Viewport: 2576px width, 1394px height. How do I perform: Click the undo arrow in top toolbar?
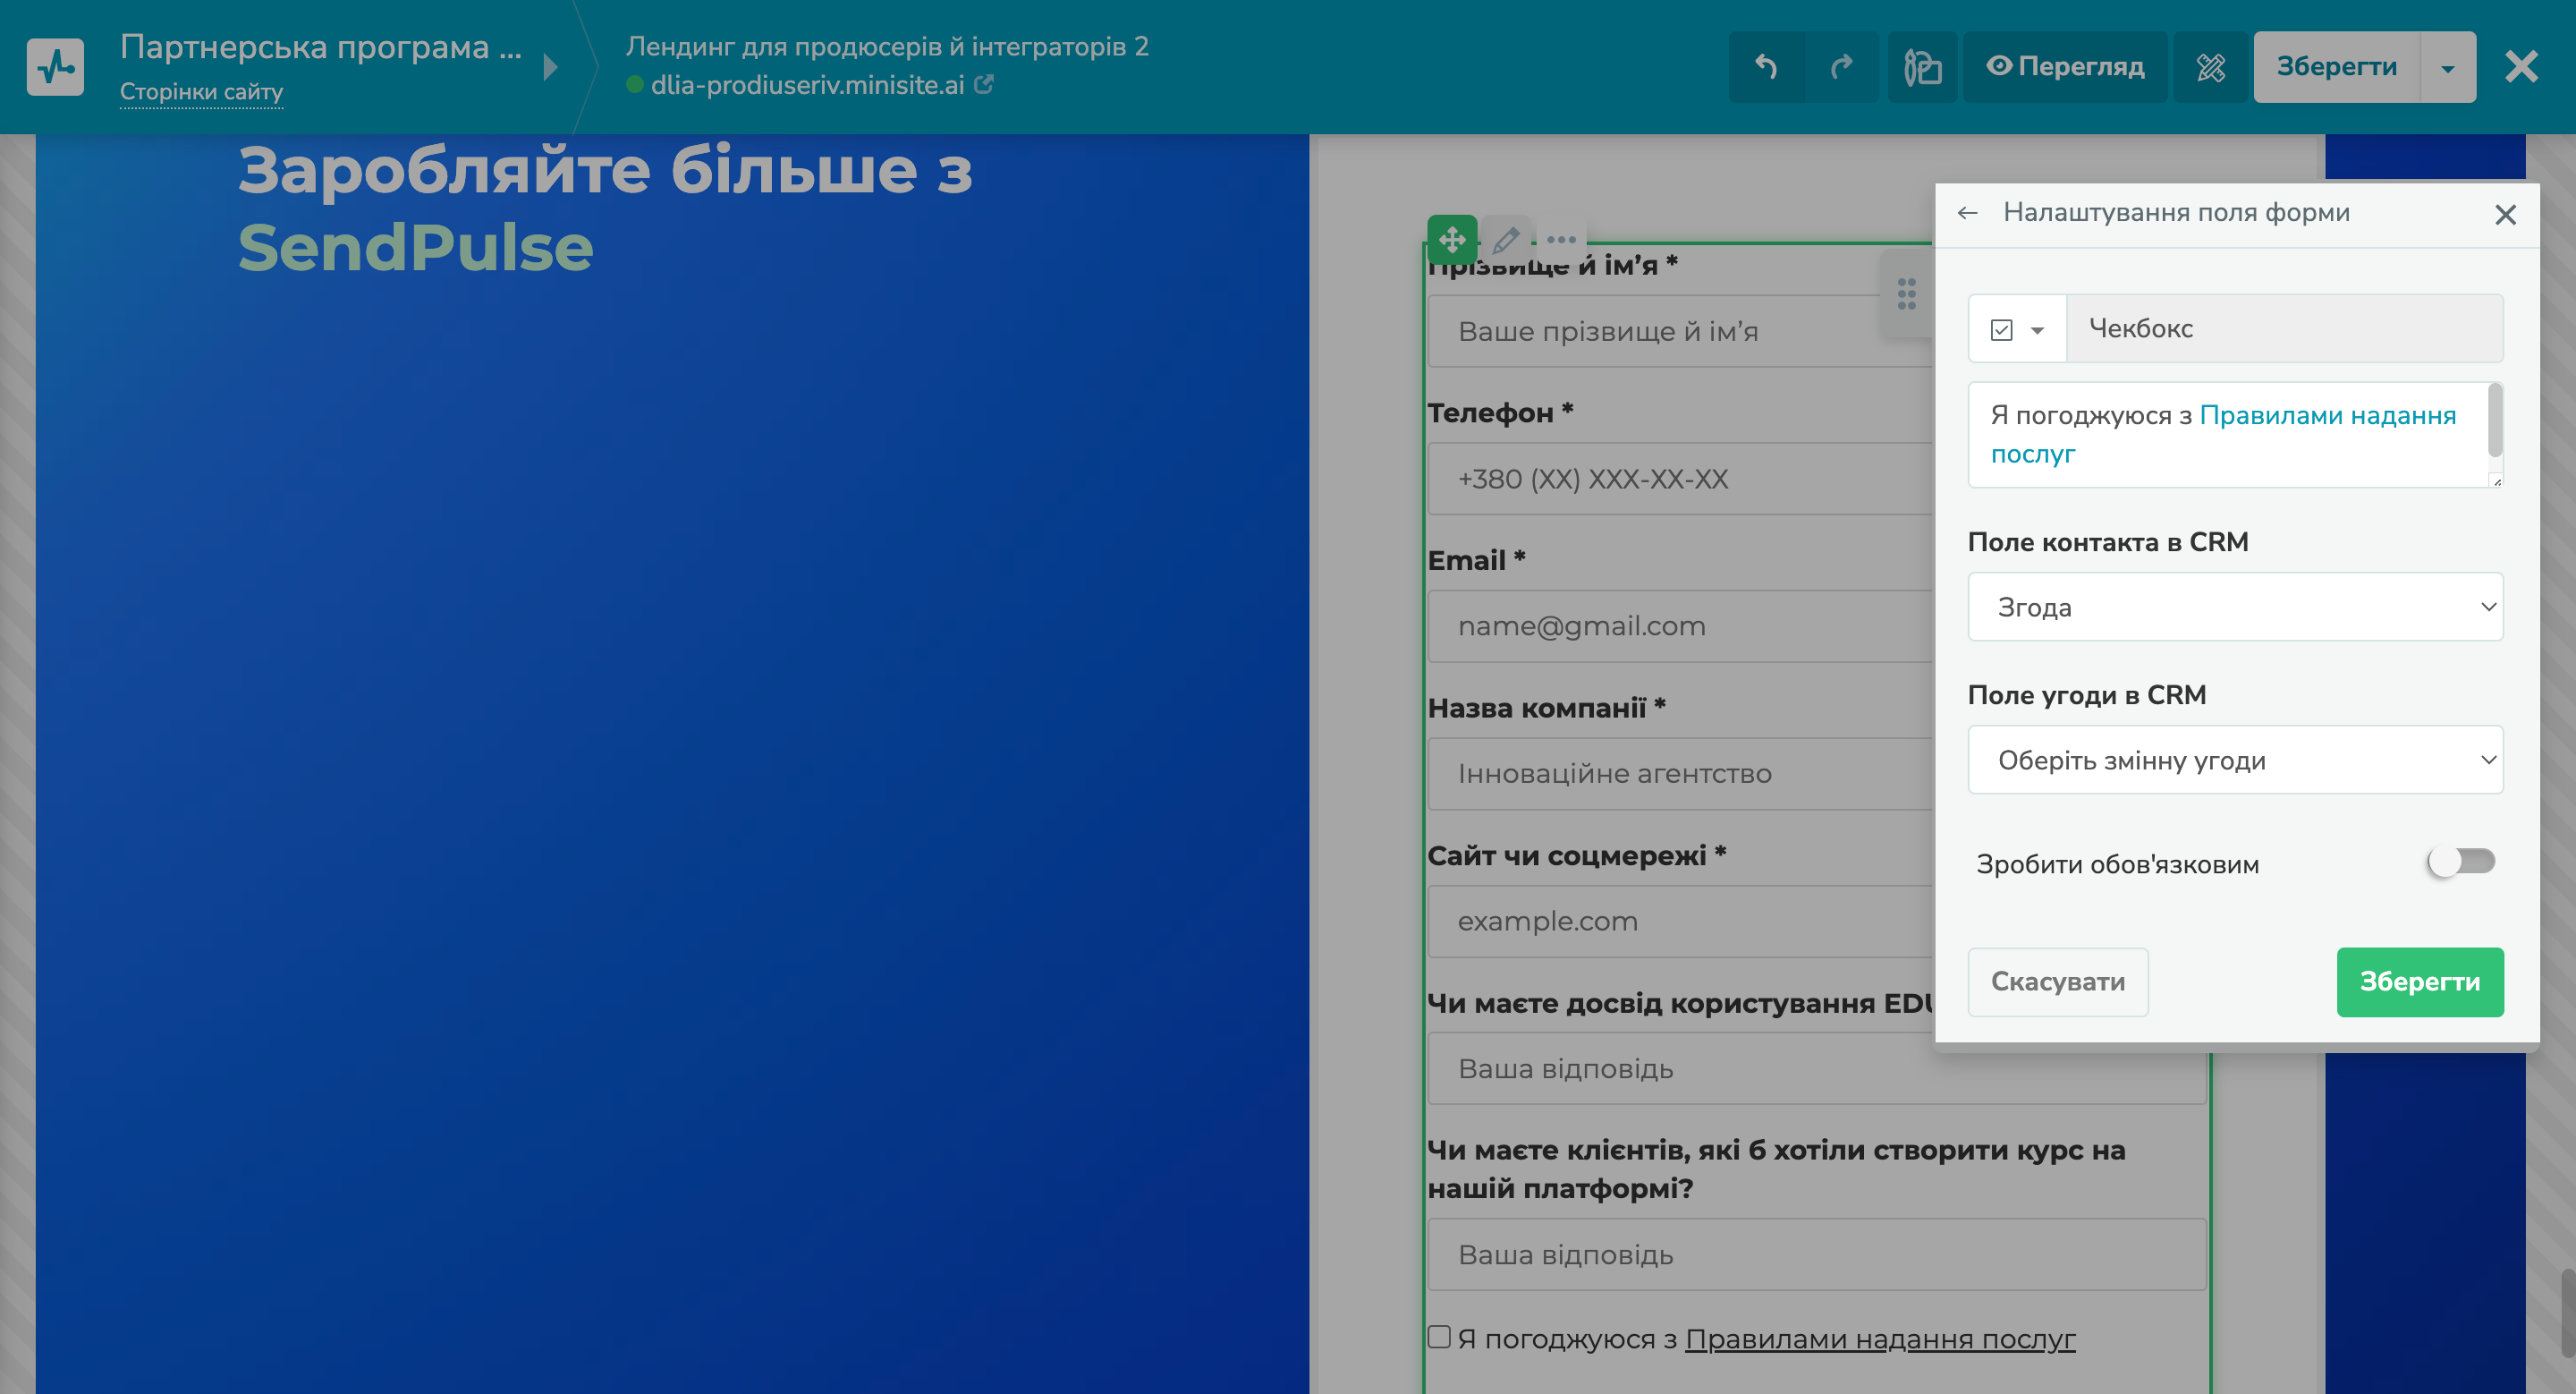click(x=1766, y=67)
